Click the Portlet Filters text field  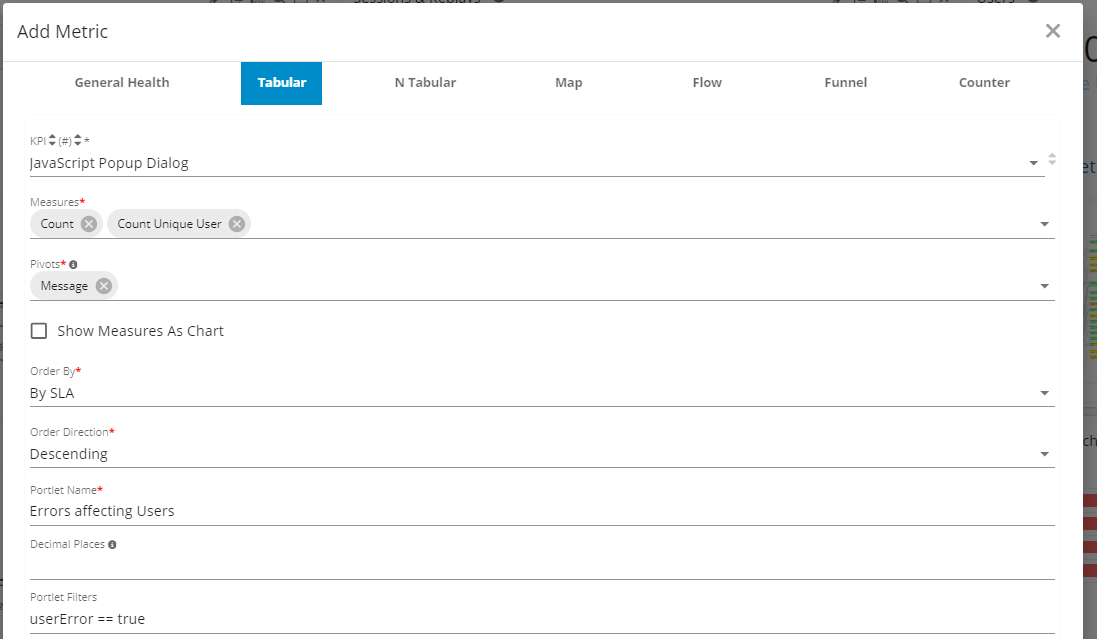point(540,619)
